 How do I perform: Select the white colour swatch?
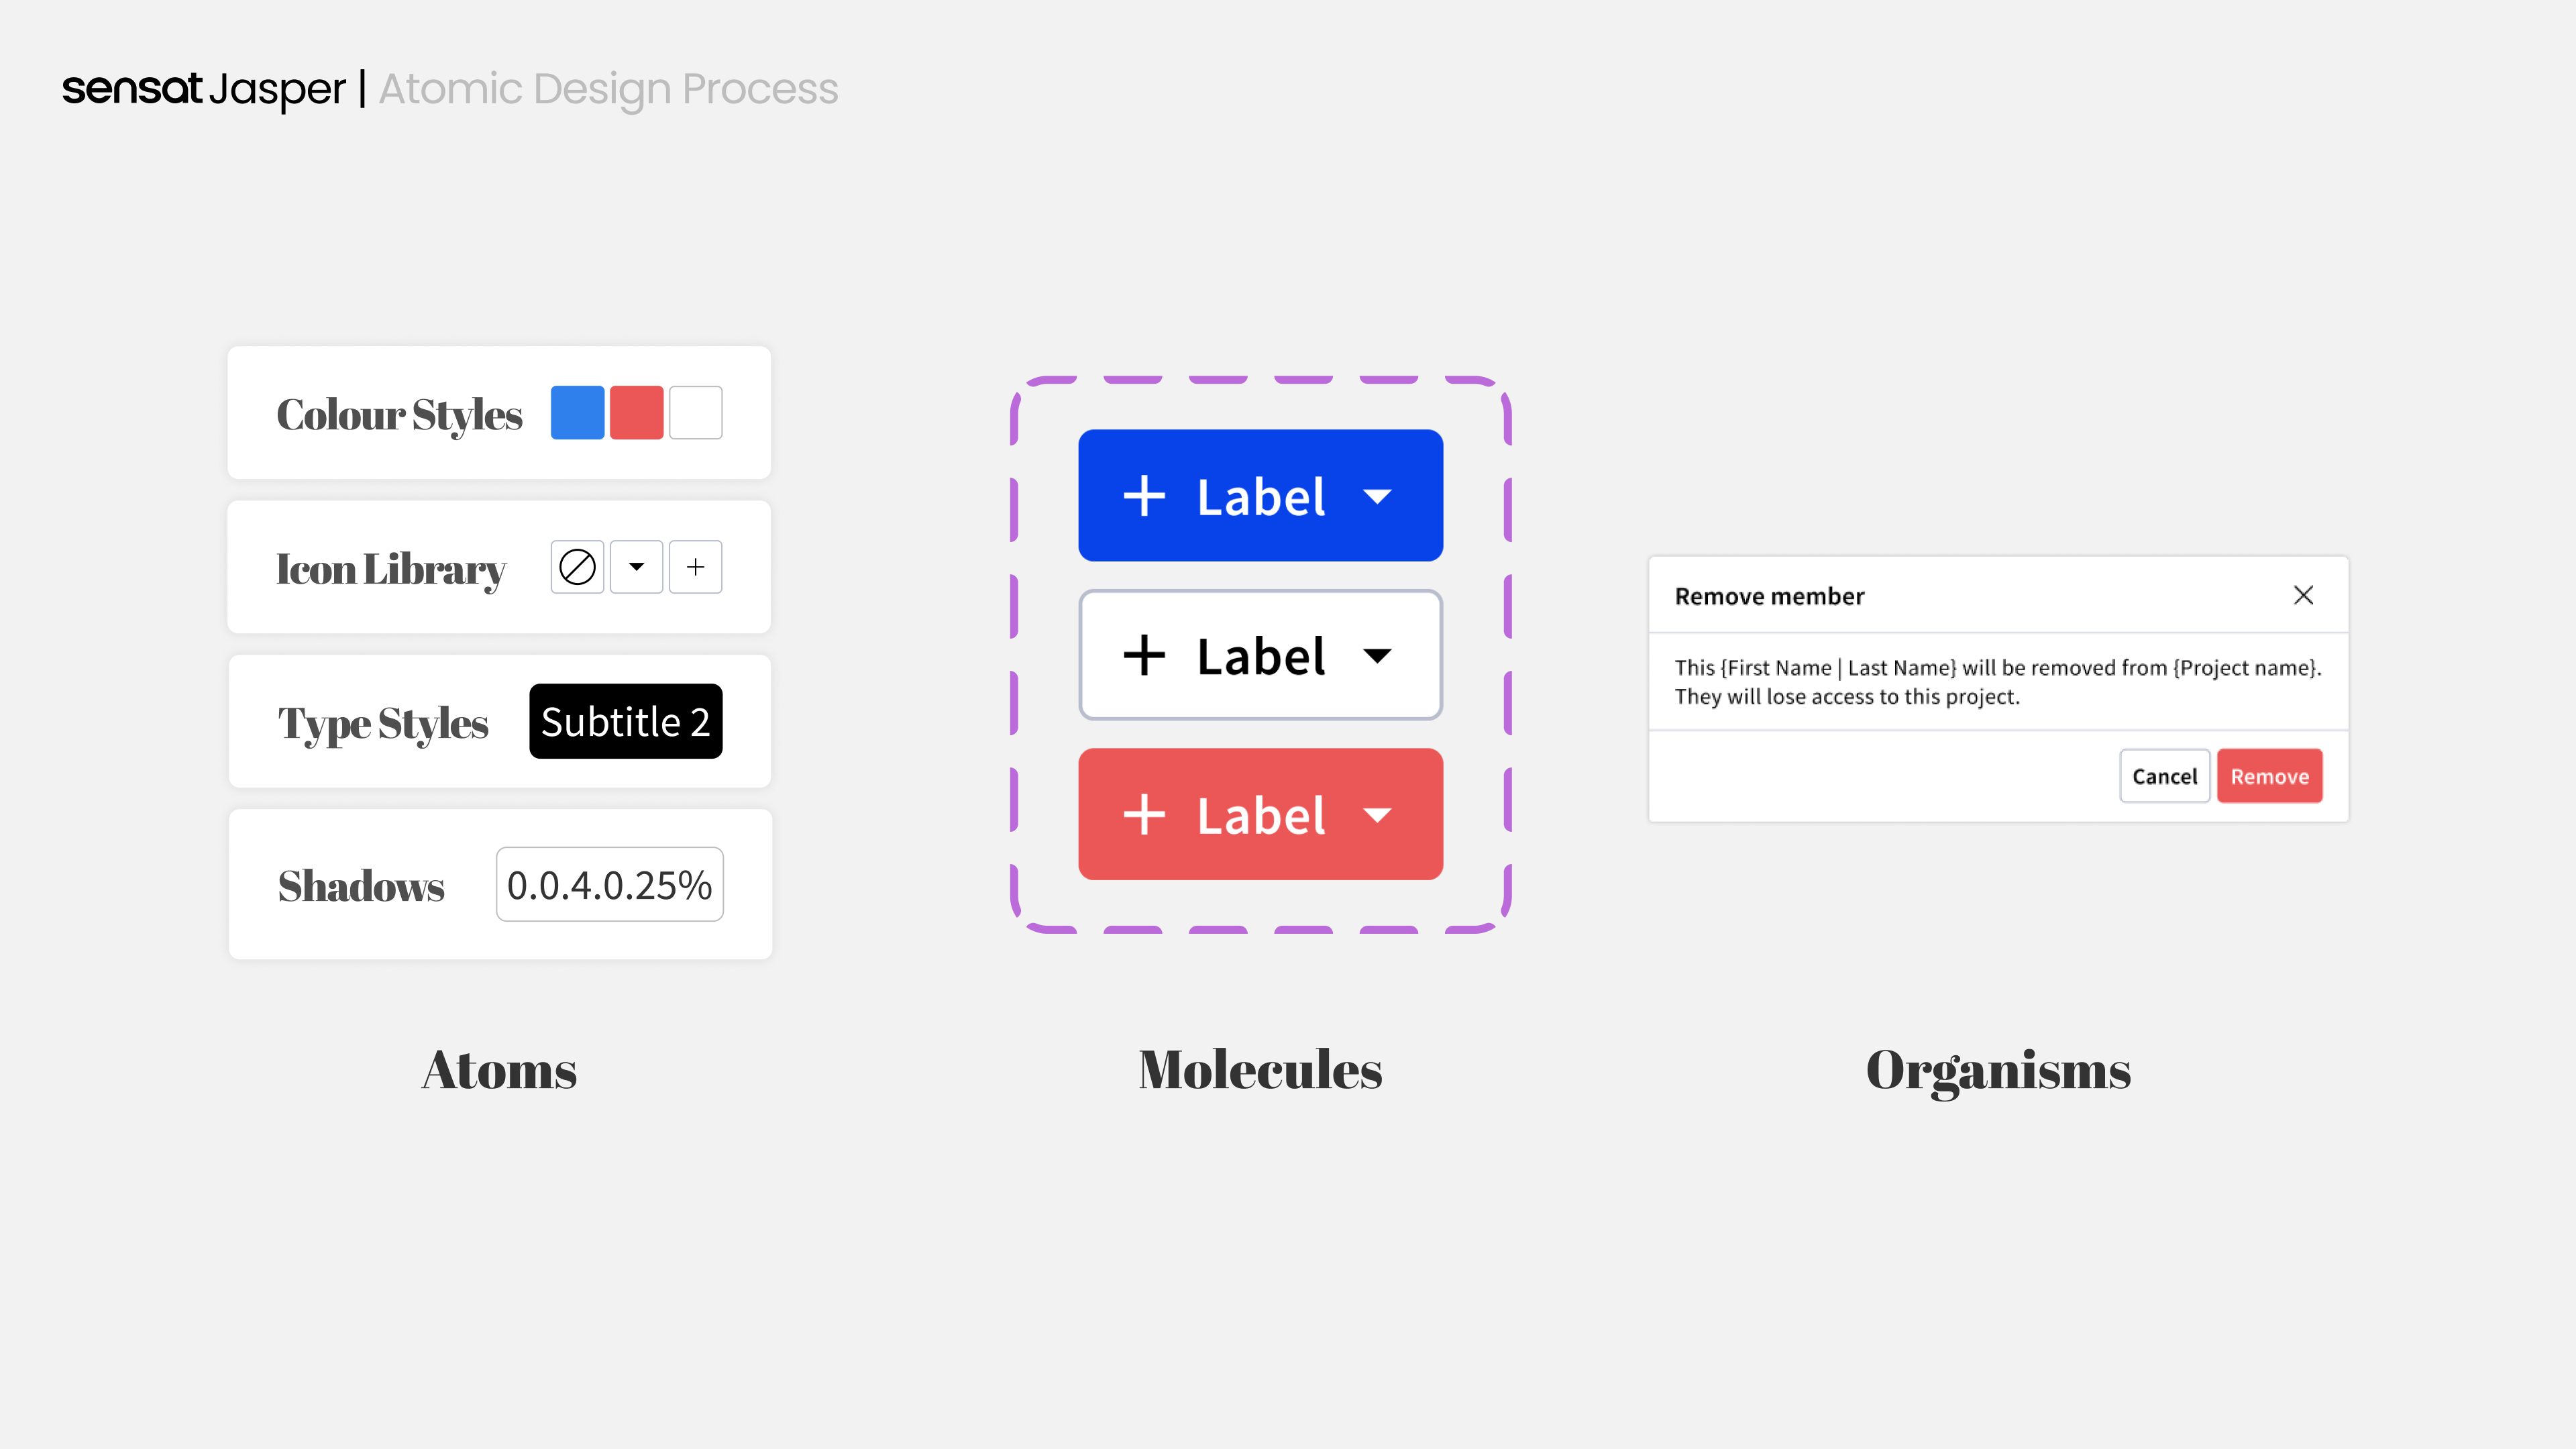[x=695, y=412]
